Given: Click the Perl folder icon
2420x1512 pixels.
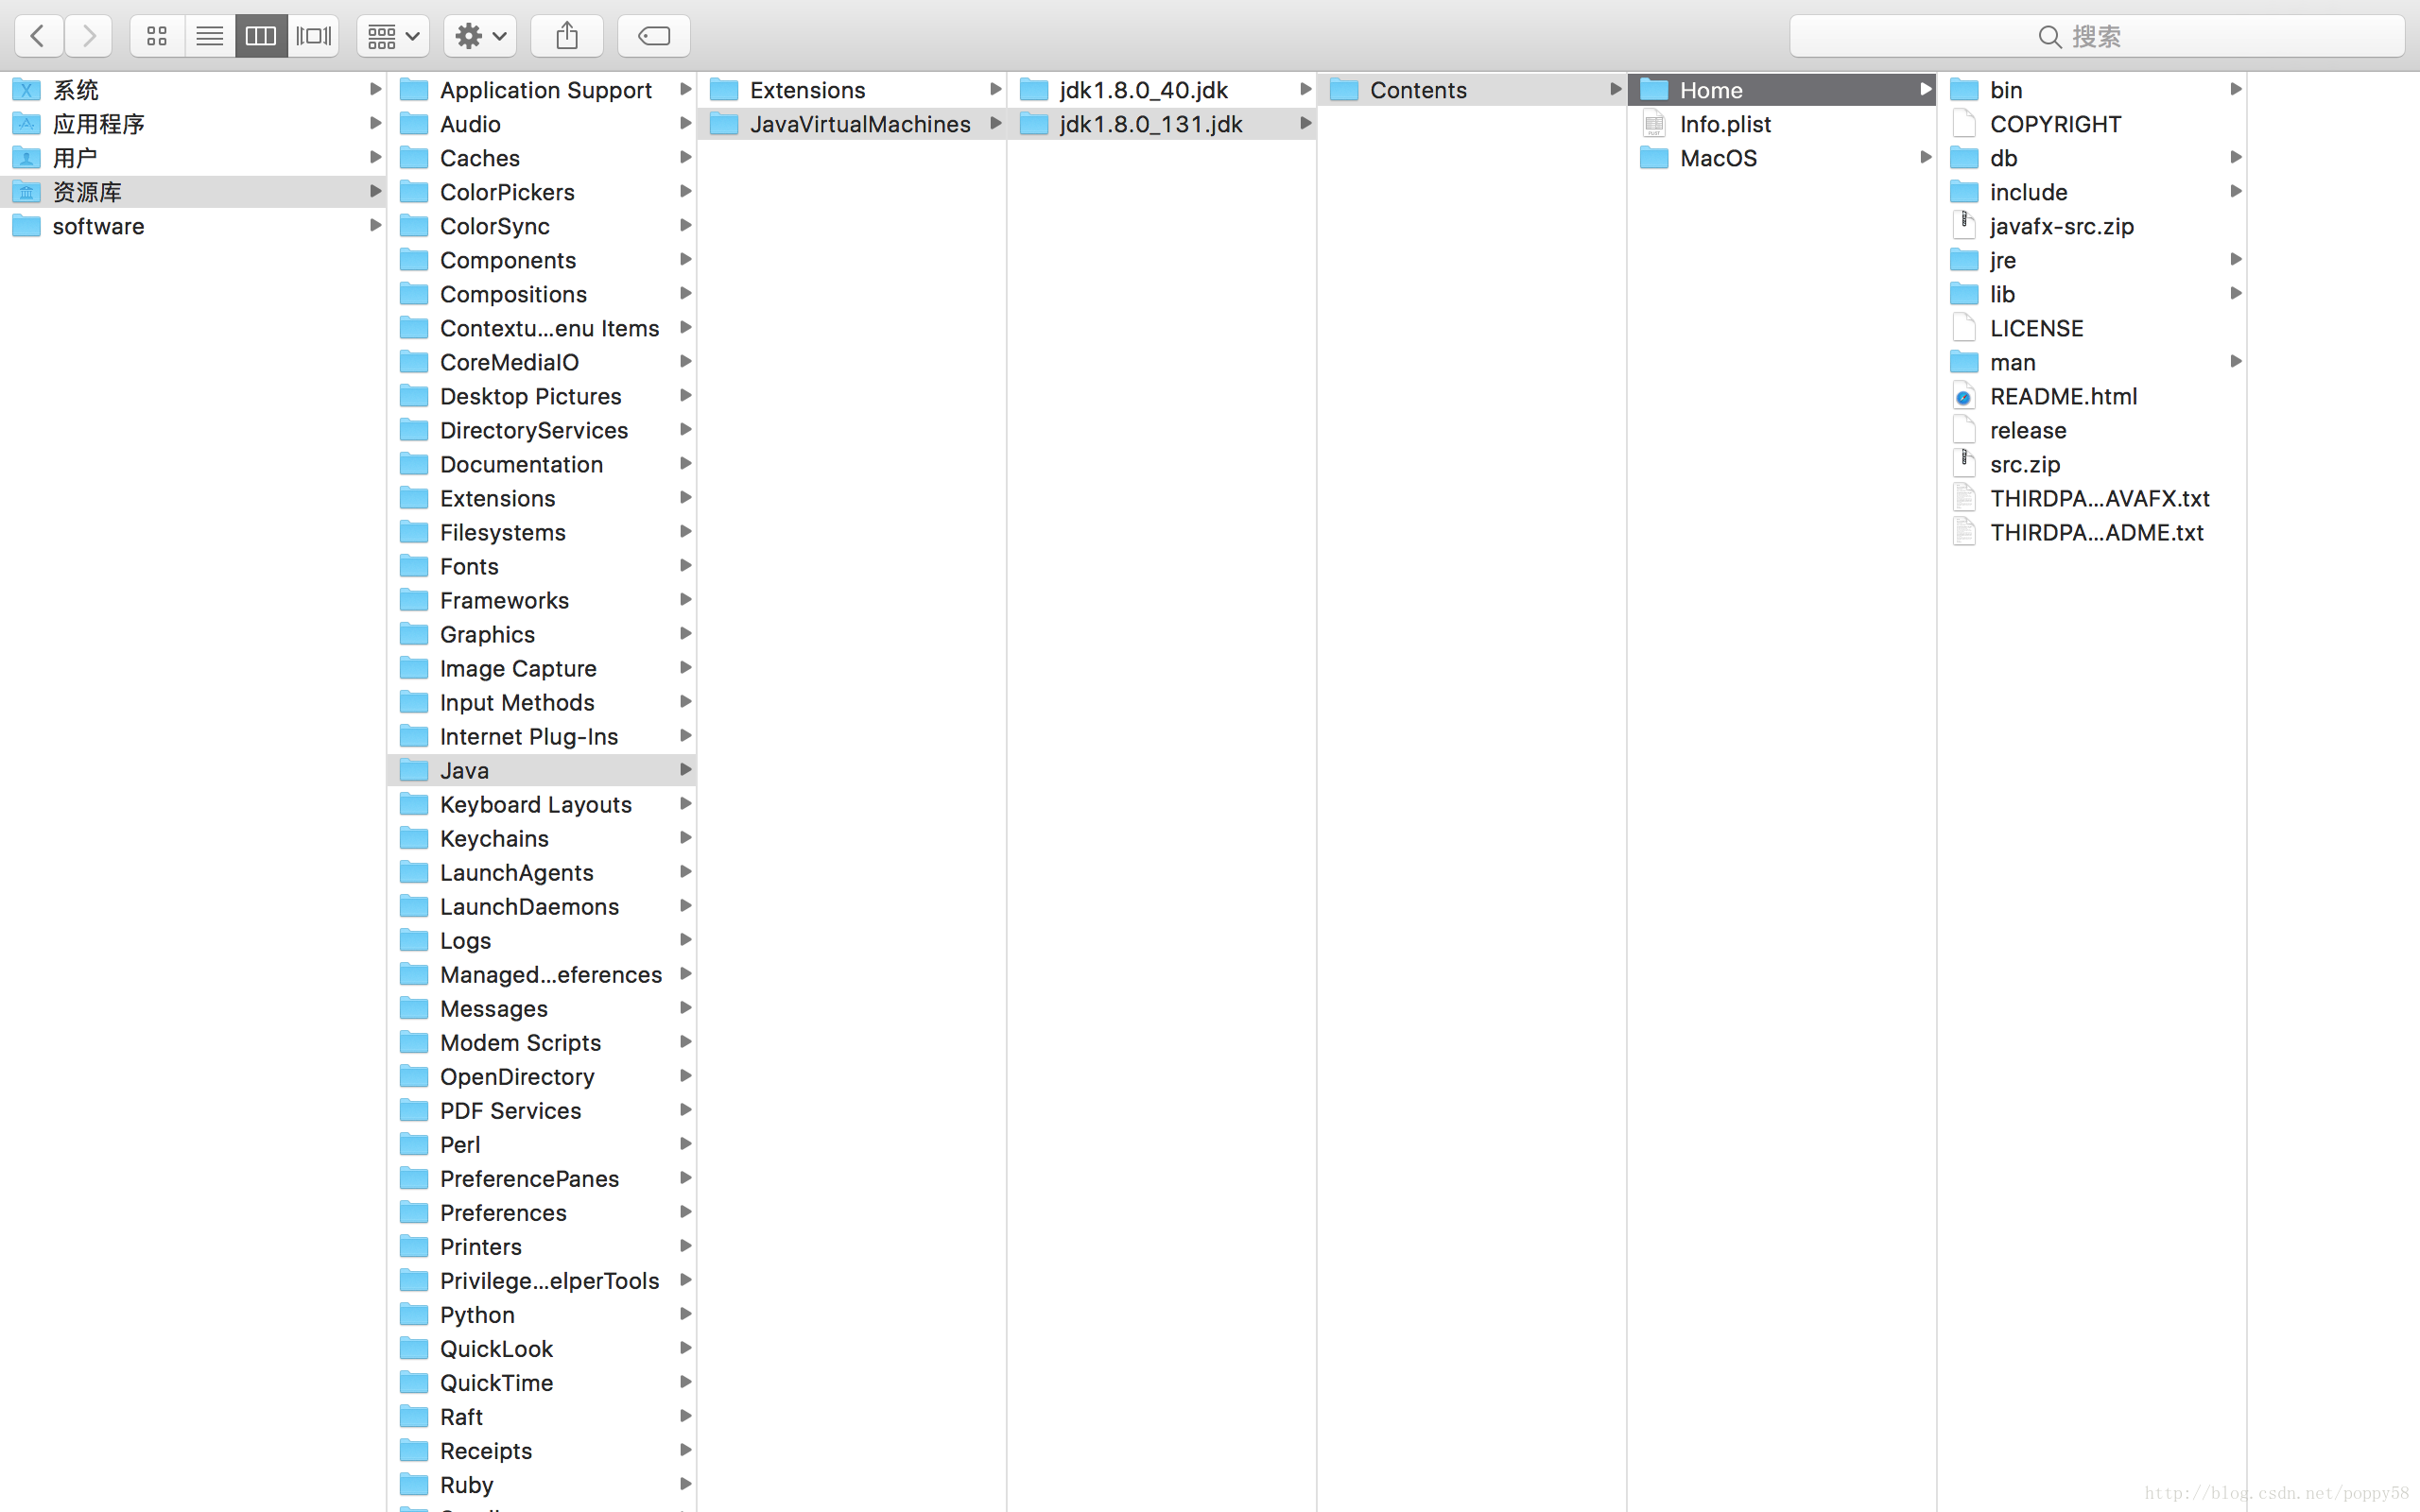Looking at the screenshot, I should 414,1144.
